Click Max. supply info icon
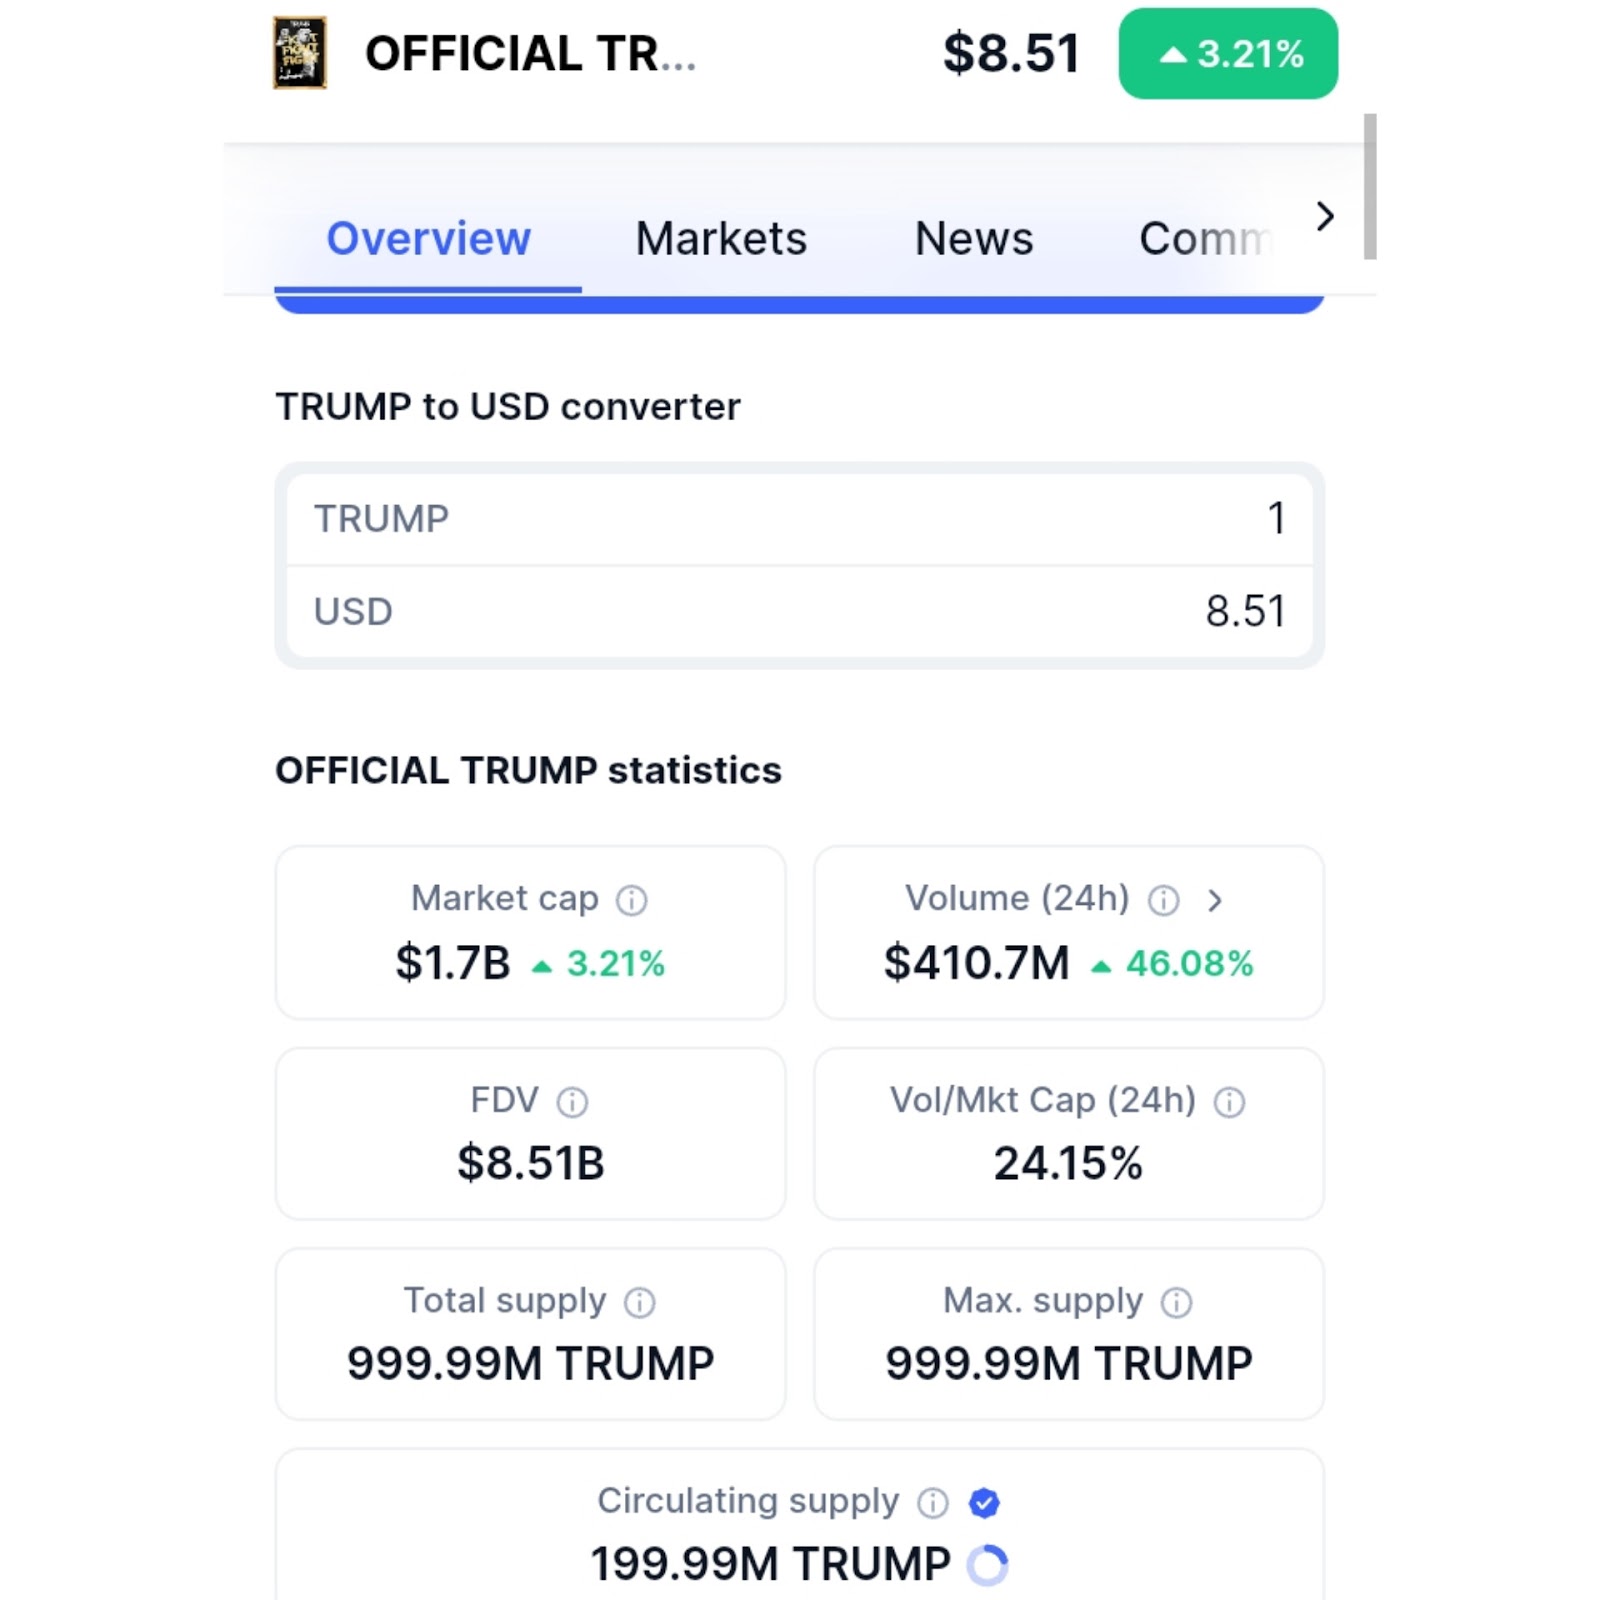Image resolution: width=1600 pixels, height=1600 pixels. click(x=1177, y=1302)
